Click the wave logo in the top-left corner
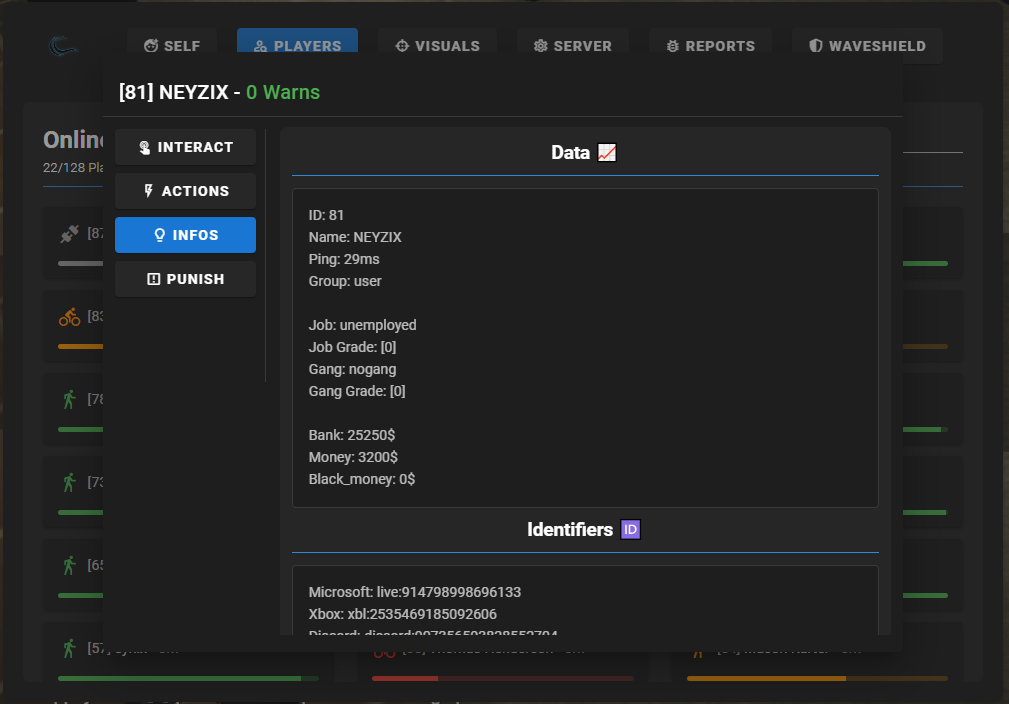 (x=62, y=45)
